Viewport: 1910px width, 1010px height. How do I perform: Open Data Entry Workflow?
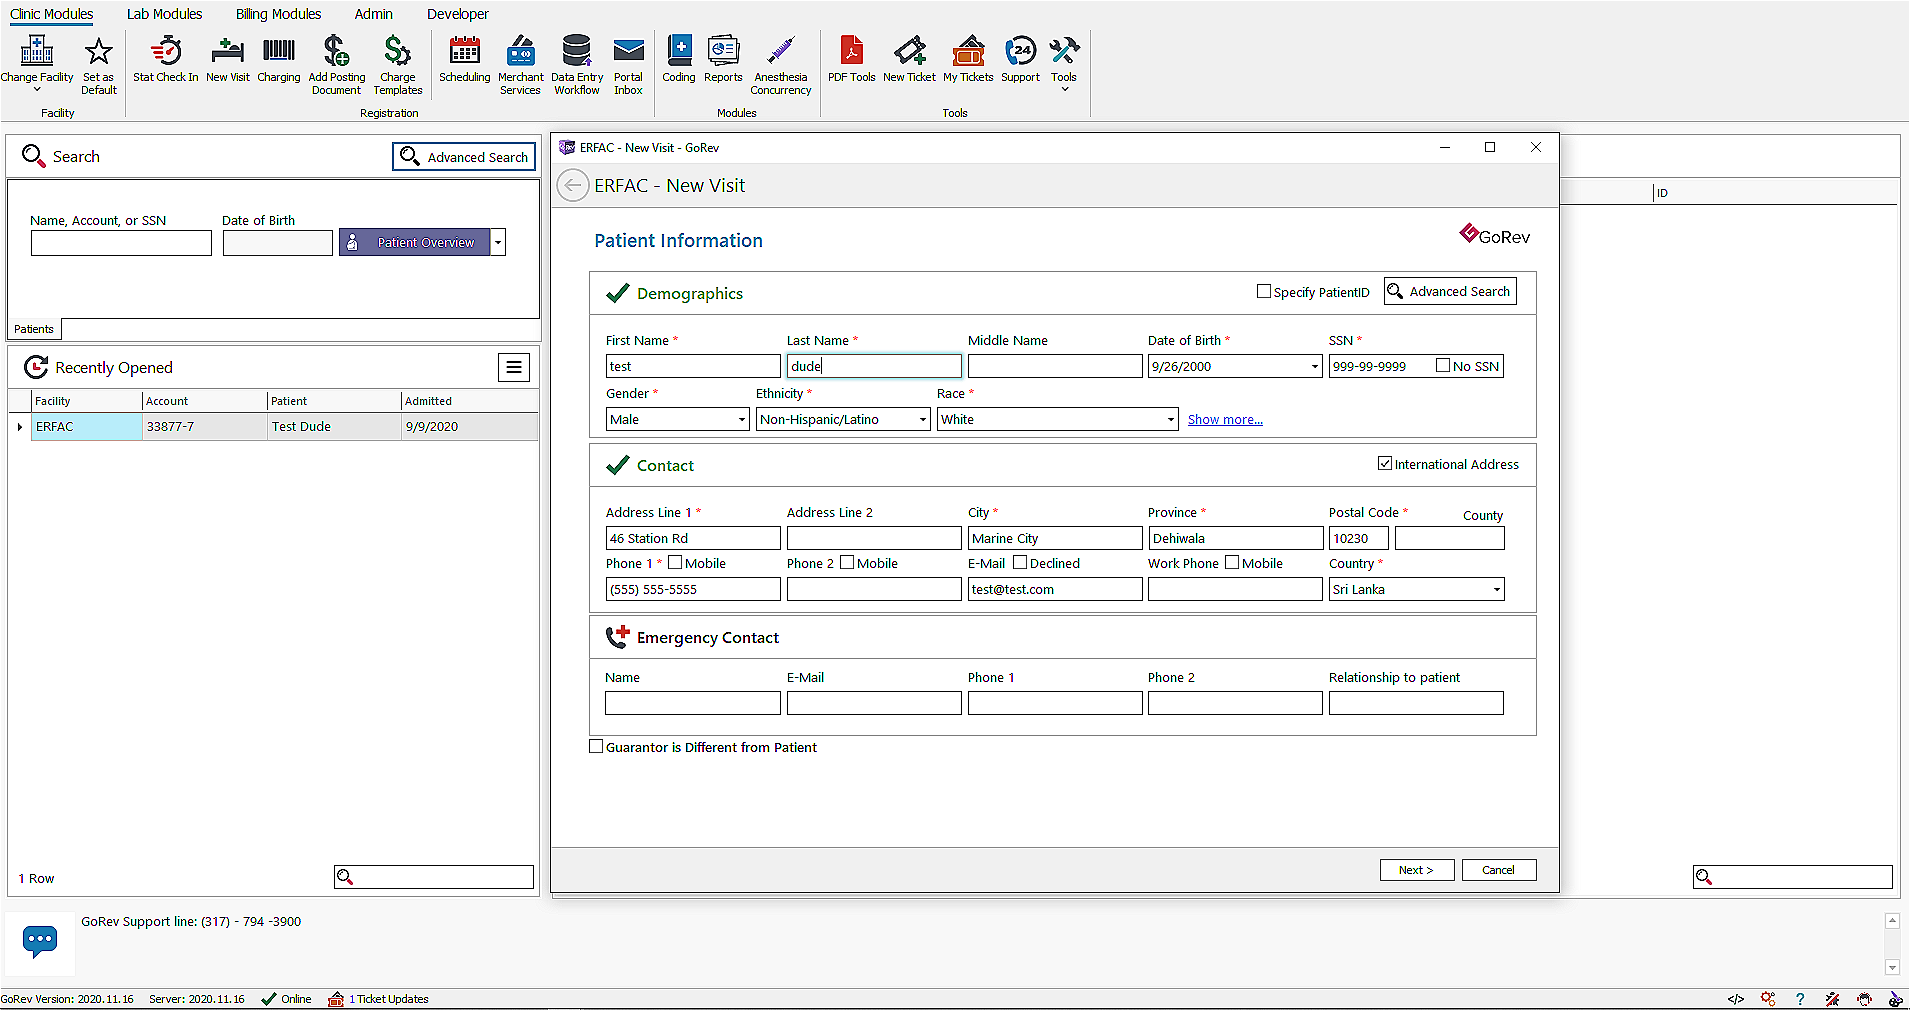577,65
